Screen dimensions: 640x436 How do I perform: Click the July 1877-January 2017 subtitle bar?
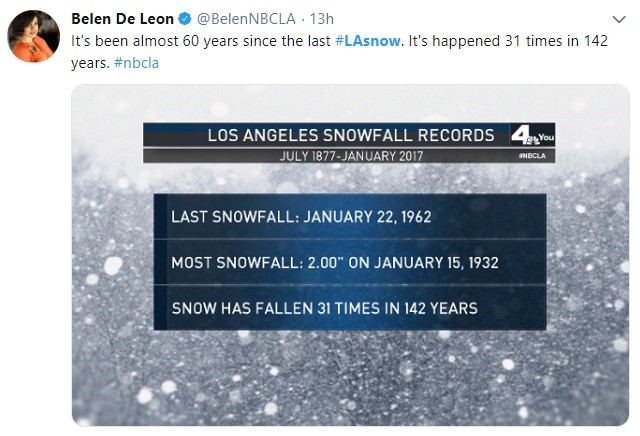pos(349,156)
